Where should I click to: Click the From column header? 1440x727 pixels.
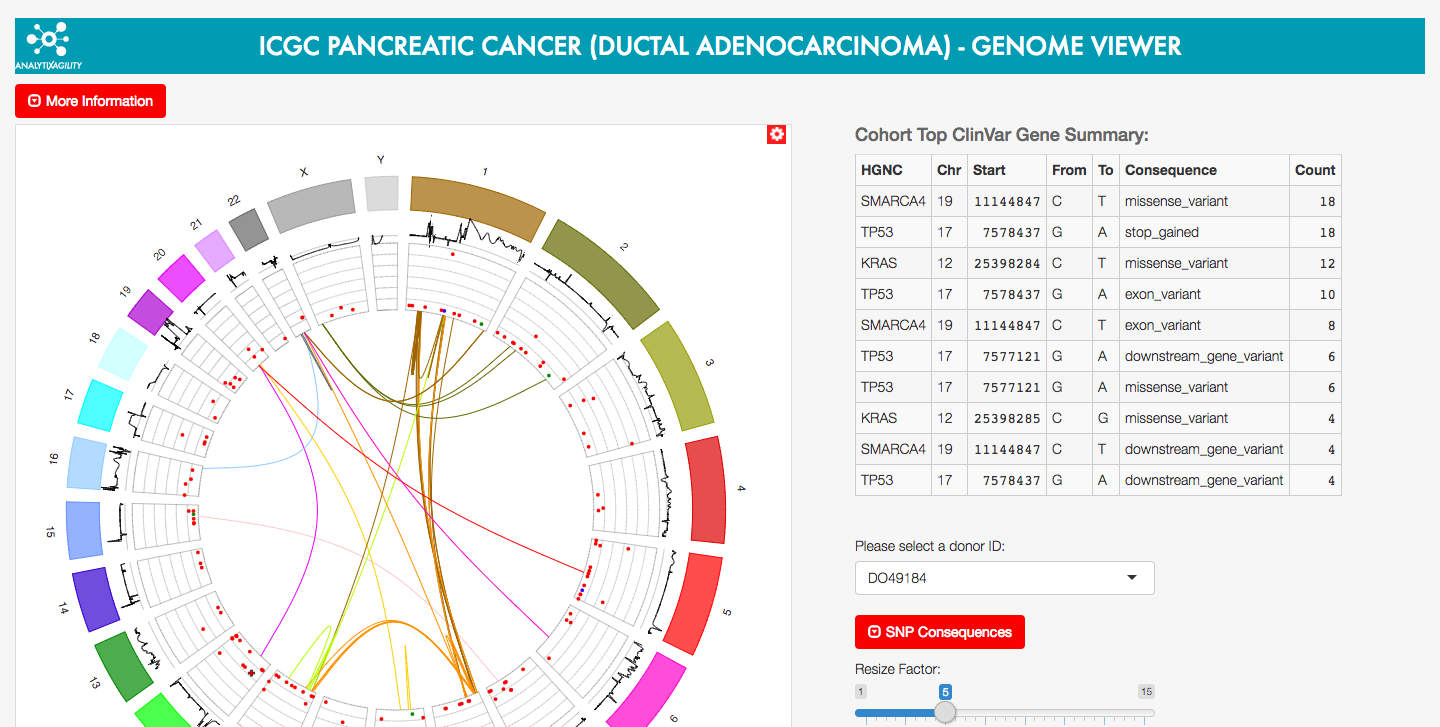[x=1069, y=170]
